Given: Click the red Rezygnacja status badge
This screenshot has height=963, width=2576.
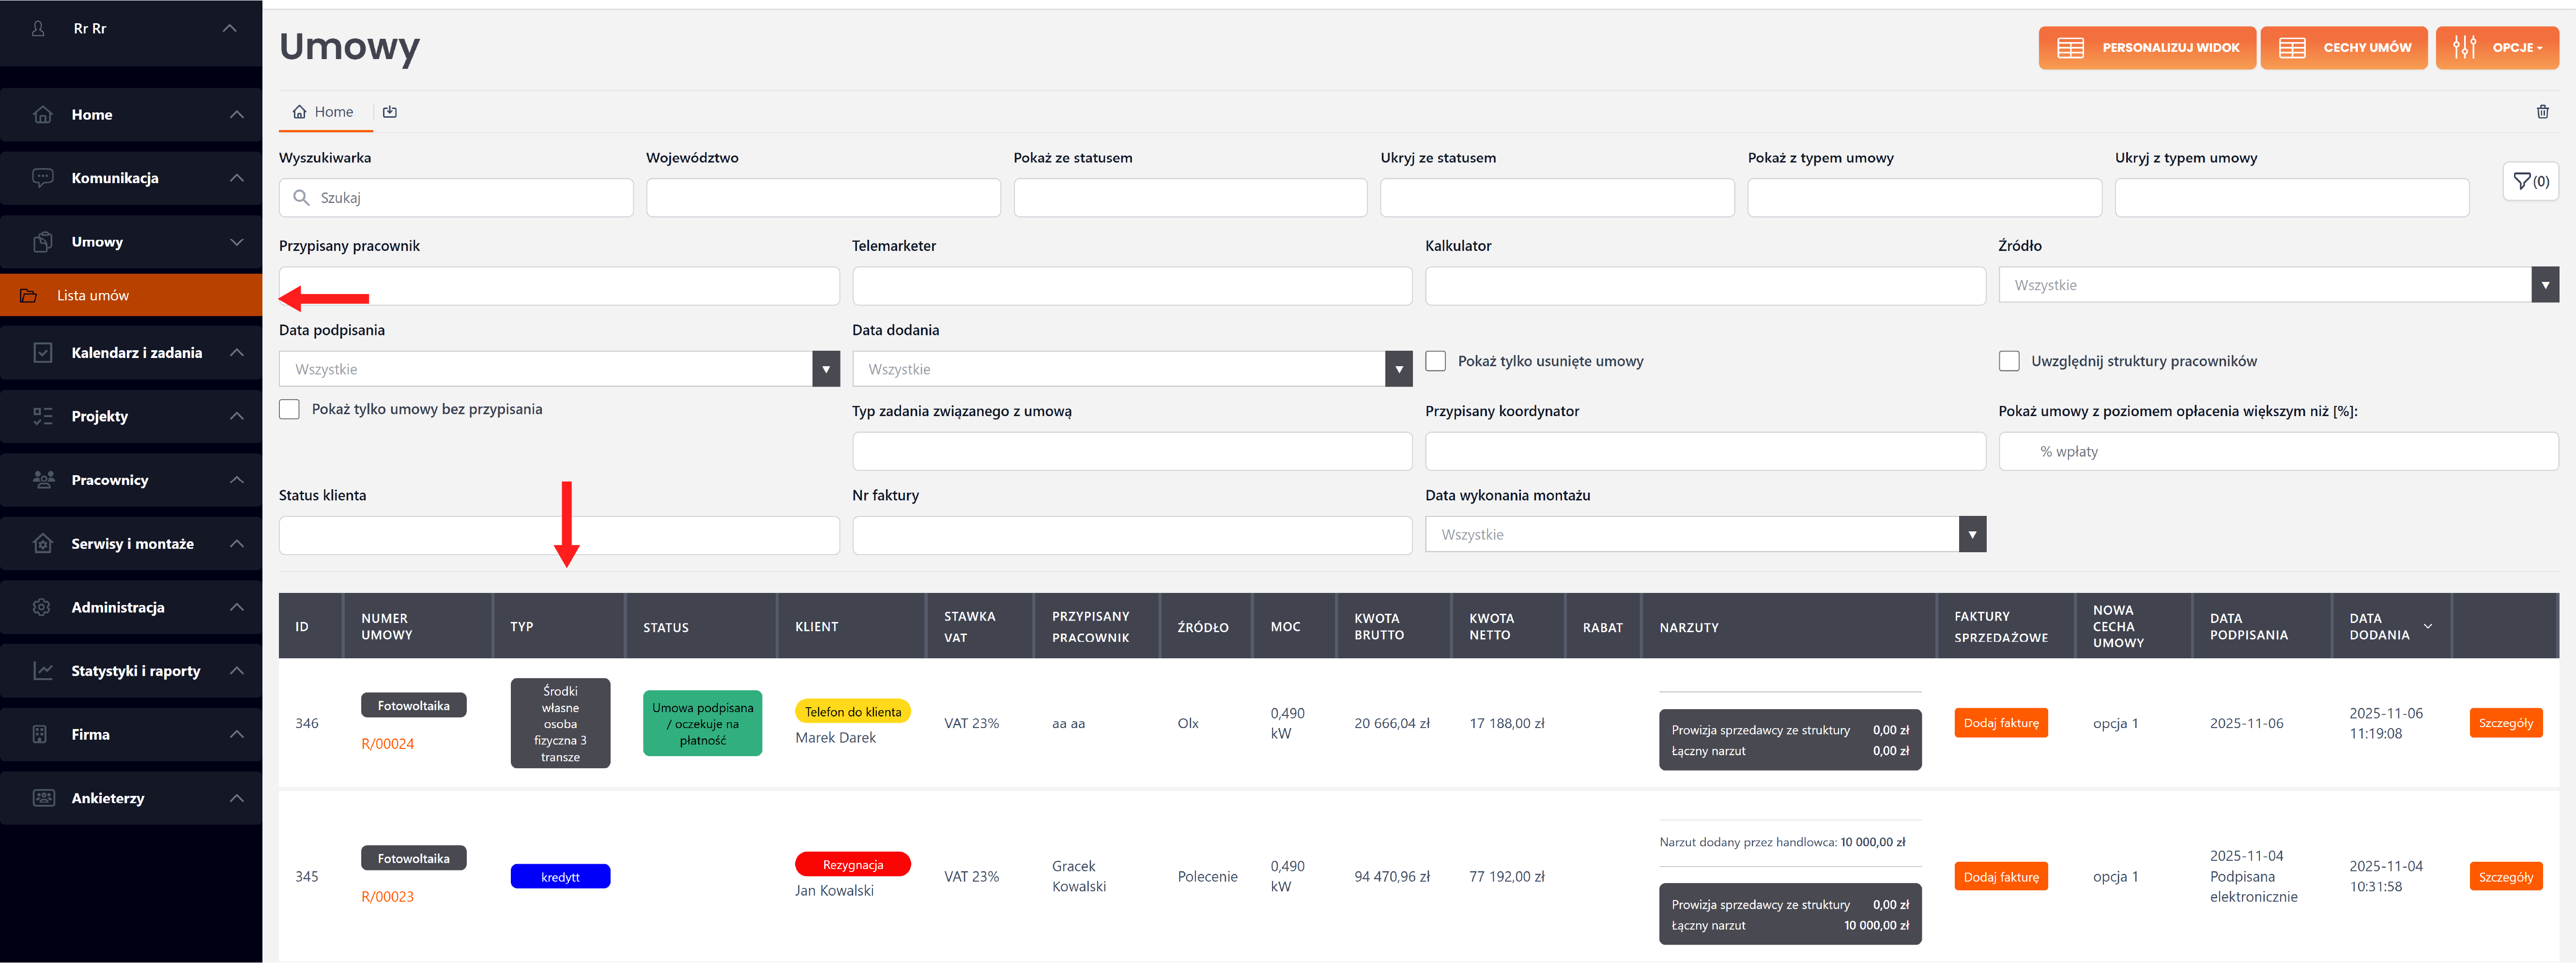Looking at the screenshot, I should pos(852,865).
